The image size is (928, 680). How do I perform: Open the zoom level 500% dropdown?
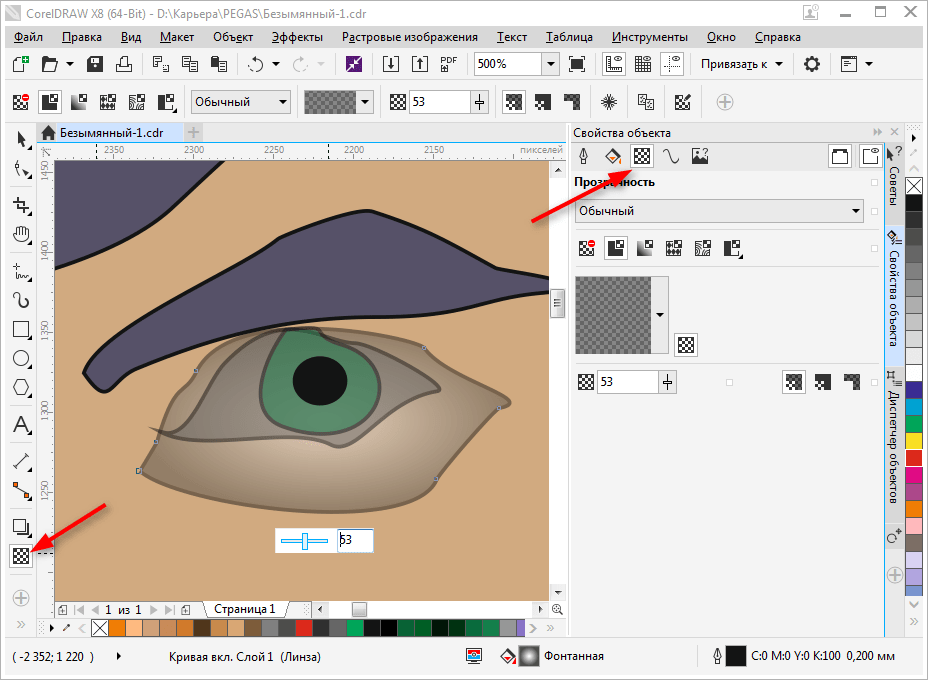click(x=550, y=64)
